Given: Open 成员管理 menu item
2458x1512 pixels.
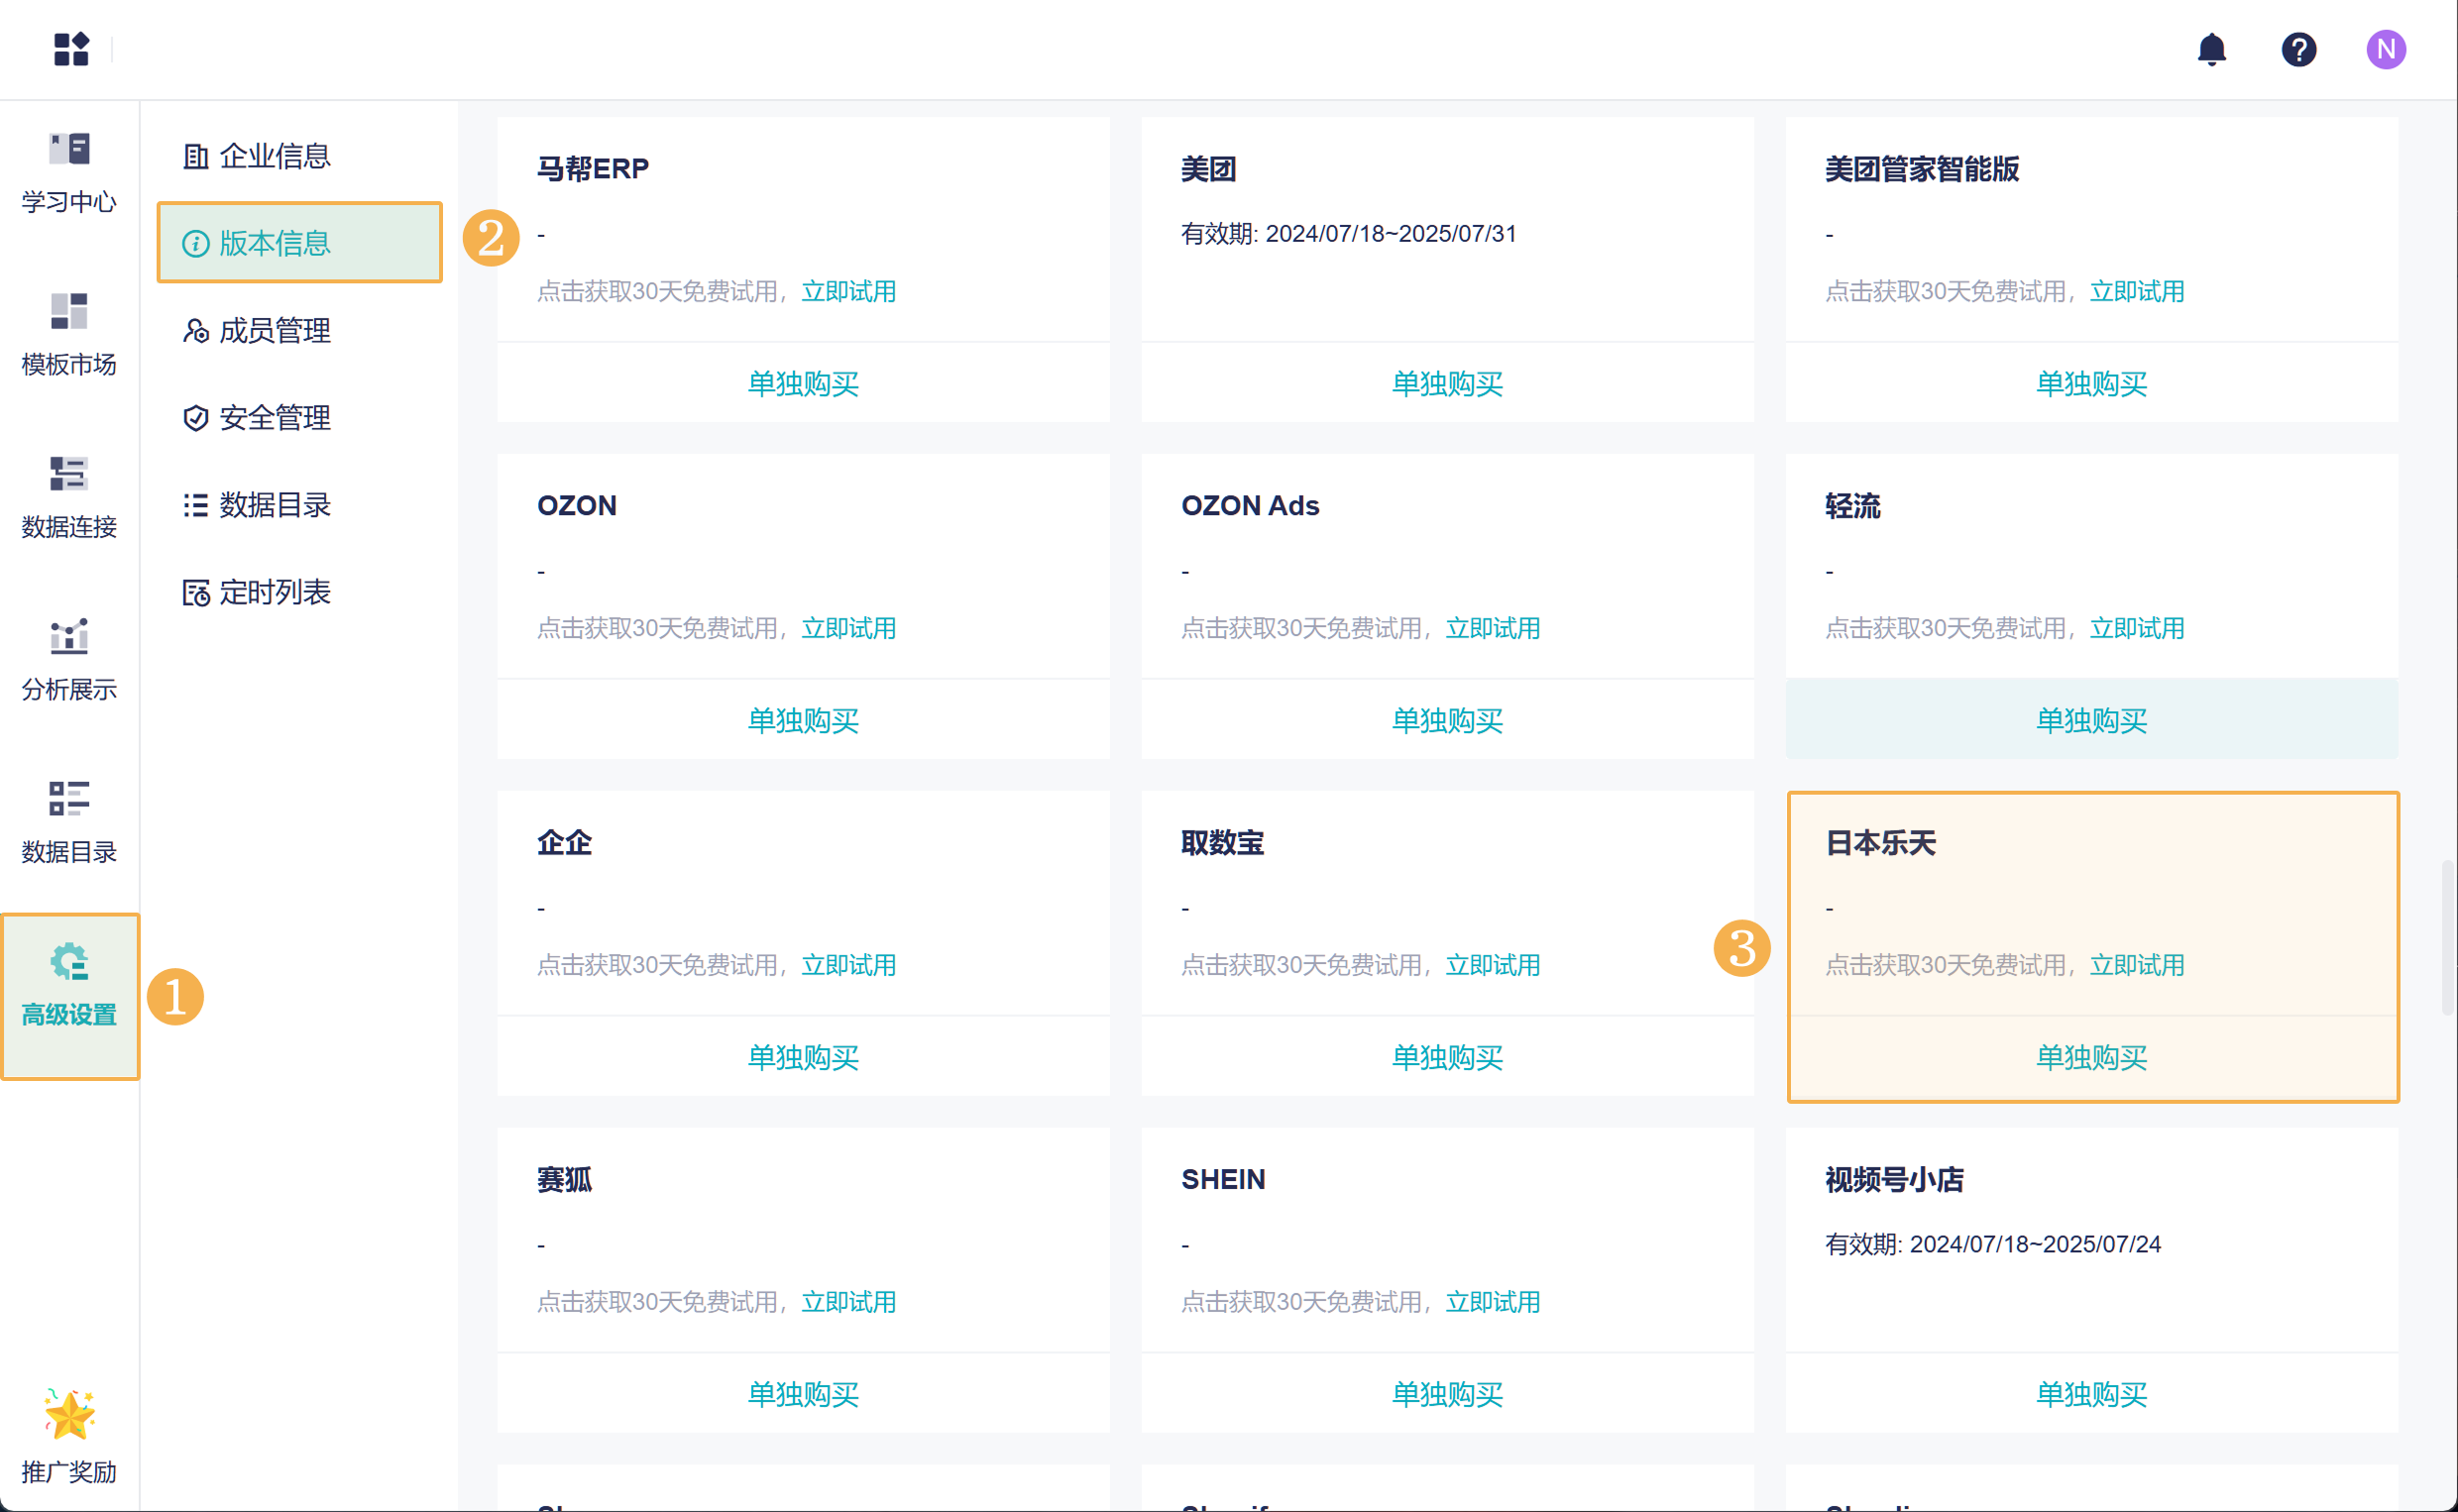Looking at the screenshot, I should [x=274, y=330].
